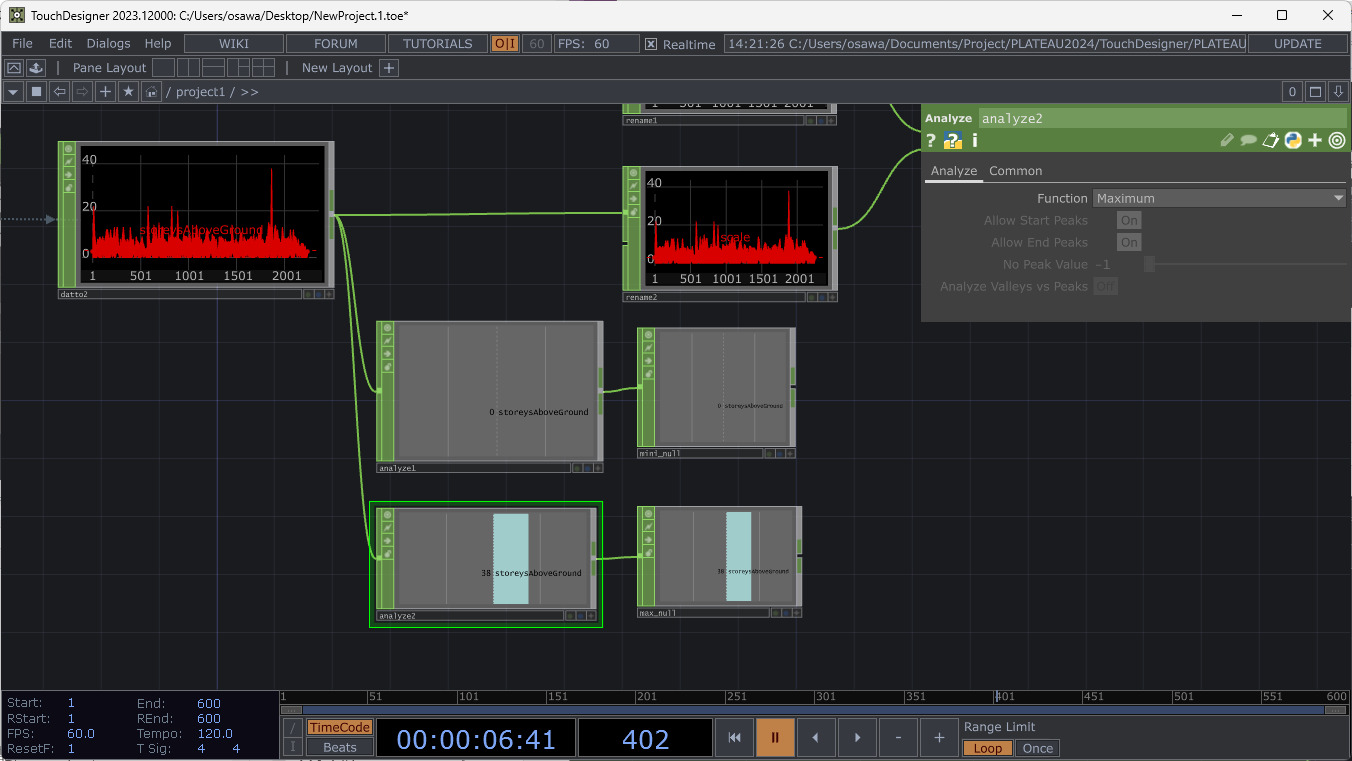The image size is (1352, 761).
Task: Select the three-pane layout icon
Action: [238, 68]
